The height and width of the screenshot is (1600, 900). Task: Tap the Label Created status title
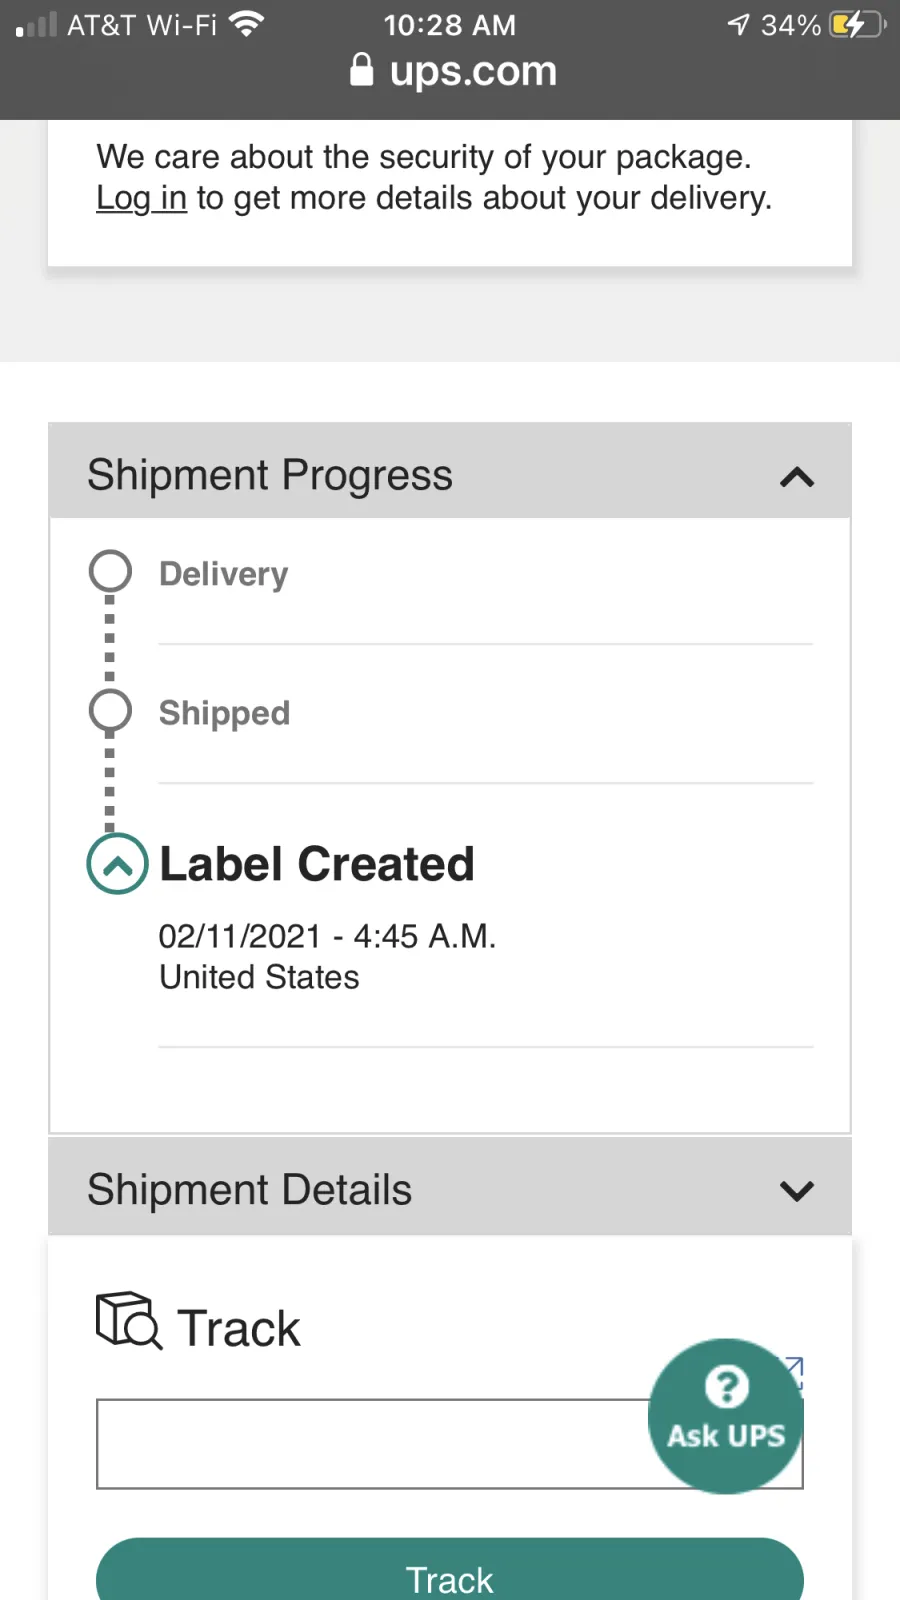point(317,864)
